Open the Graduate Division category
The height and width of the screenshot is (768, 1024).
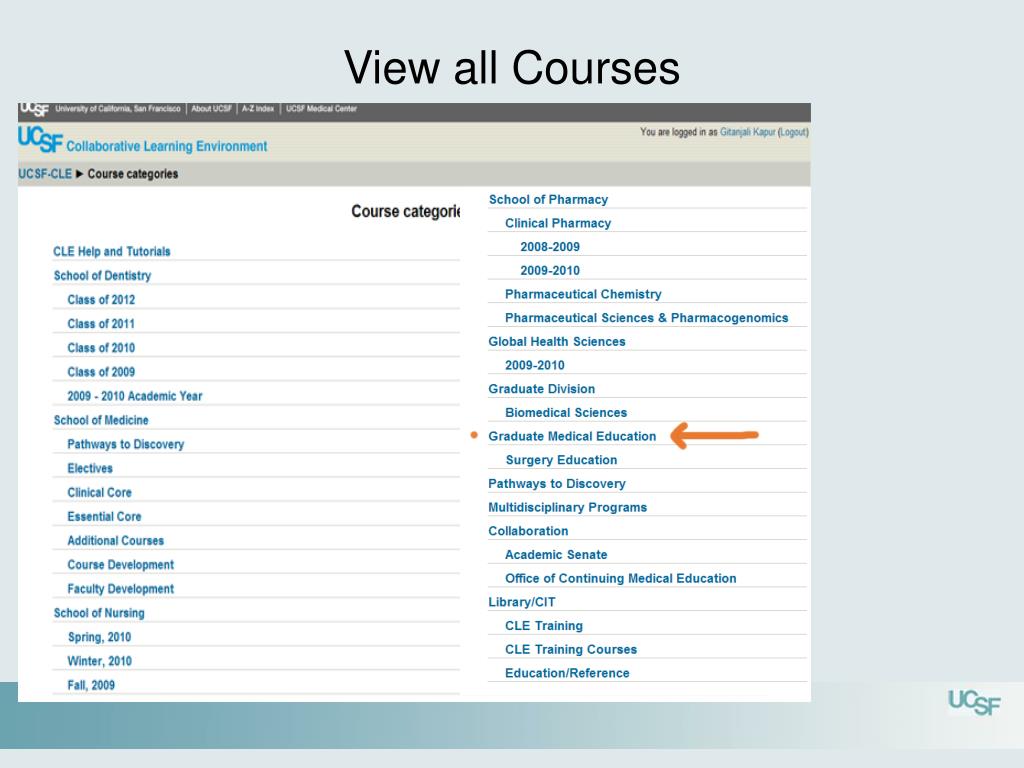pyautogui.click(x=542, y=389)
